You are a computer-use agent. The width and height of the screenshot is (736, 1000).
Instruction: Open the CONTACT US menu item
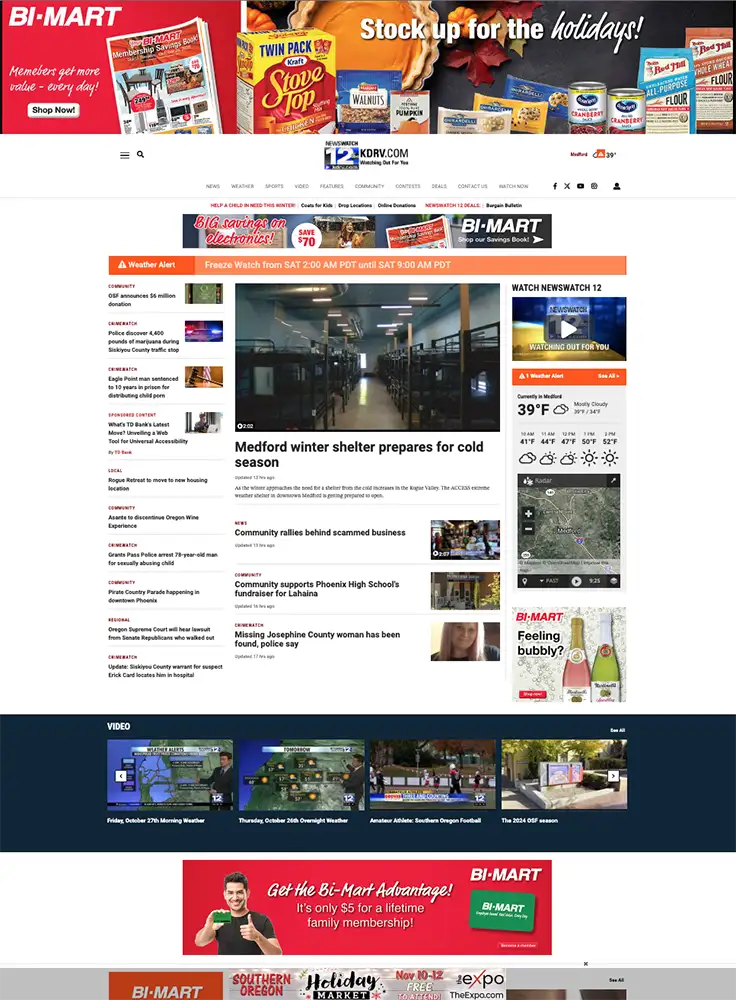[473, 186]
